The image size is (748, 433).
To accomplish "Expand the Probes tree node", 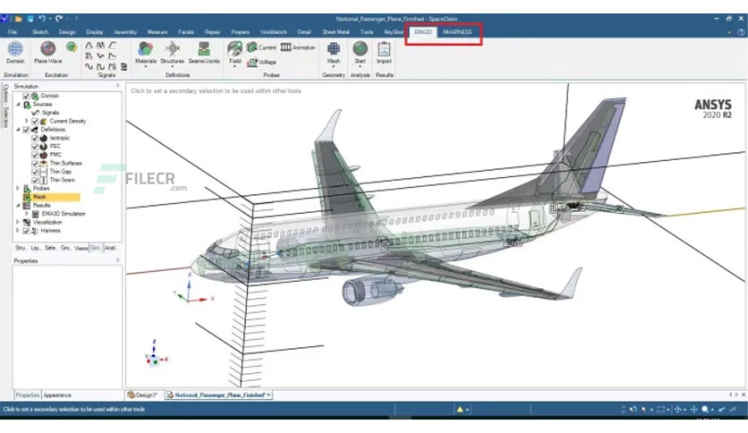I will [x=17, y=188].
